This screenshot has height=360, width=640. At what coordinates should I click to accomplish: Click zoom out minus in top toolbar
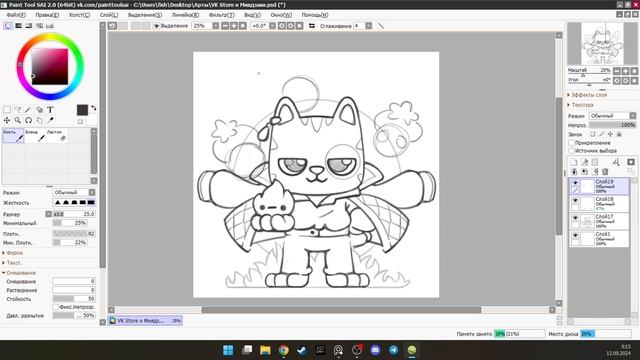pyautogui.click(x=225, y=26)
